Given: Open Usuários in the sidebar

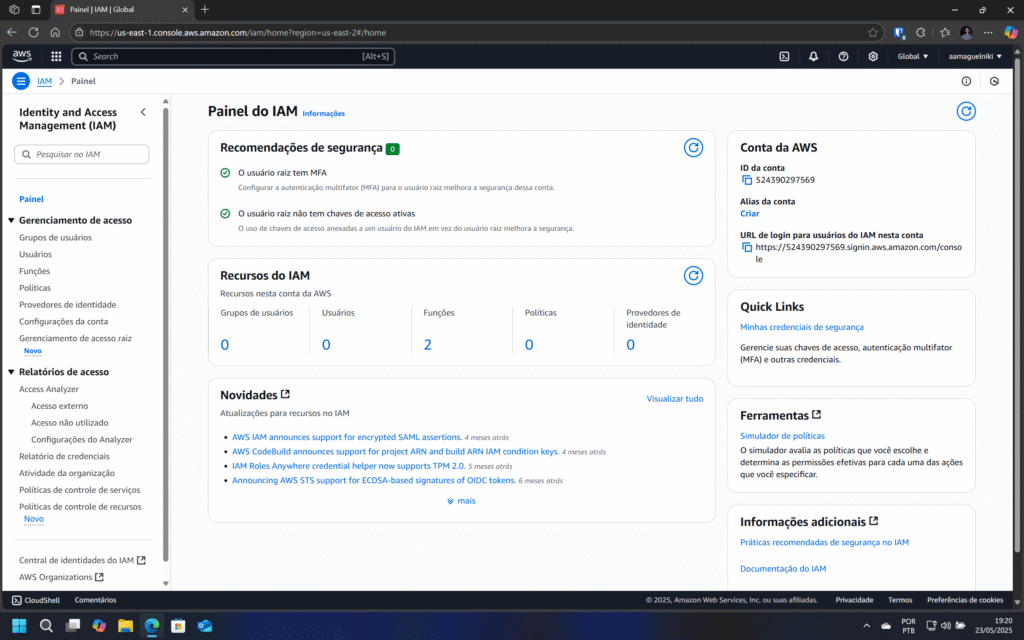Looking at the screenshot, I should pyautogui.click(x=35, y=255).
